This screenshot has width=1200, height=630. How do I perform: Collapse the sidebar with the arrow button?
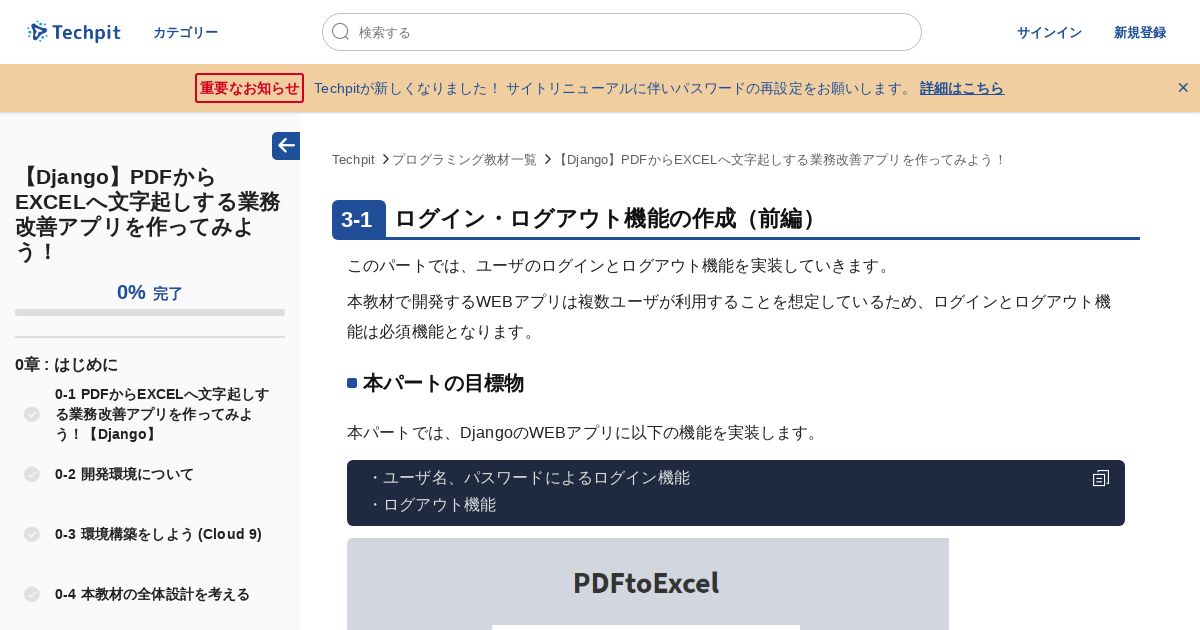click(286, 146)
